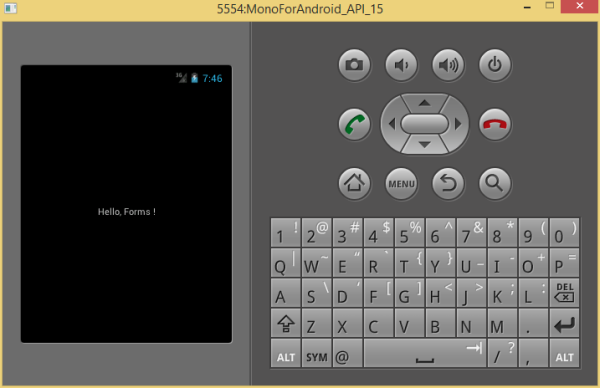Image resolution: width=600 pixels, height=388 pixels.
Task: Click the green call button
Action: (354, 124)
